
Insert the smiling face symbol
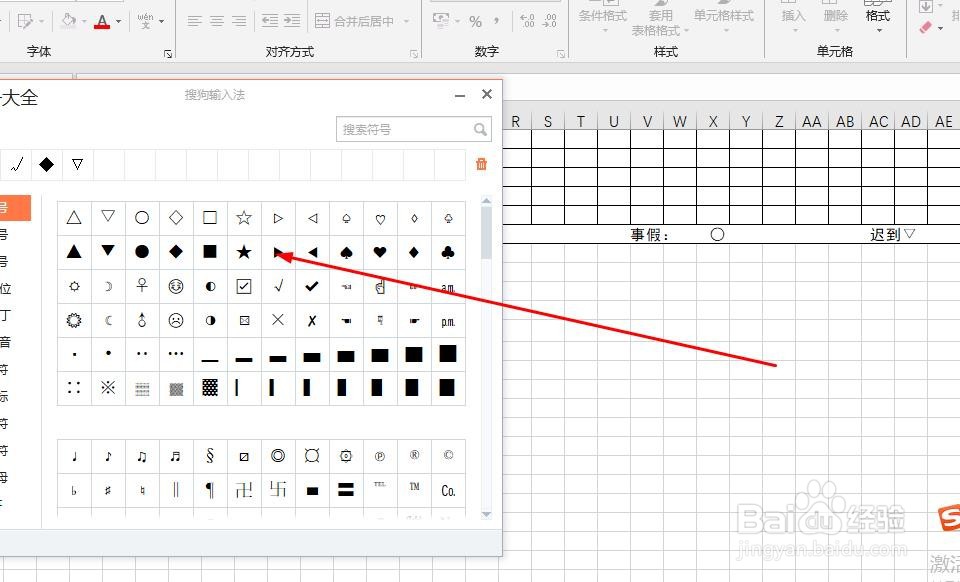[176, 286]
